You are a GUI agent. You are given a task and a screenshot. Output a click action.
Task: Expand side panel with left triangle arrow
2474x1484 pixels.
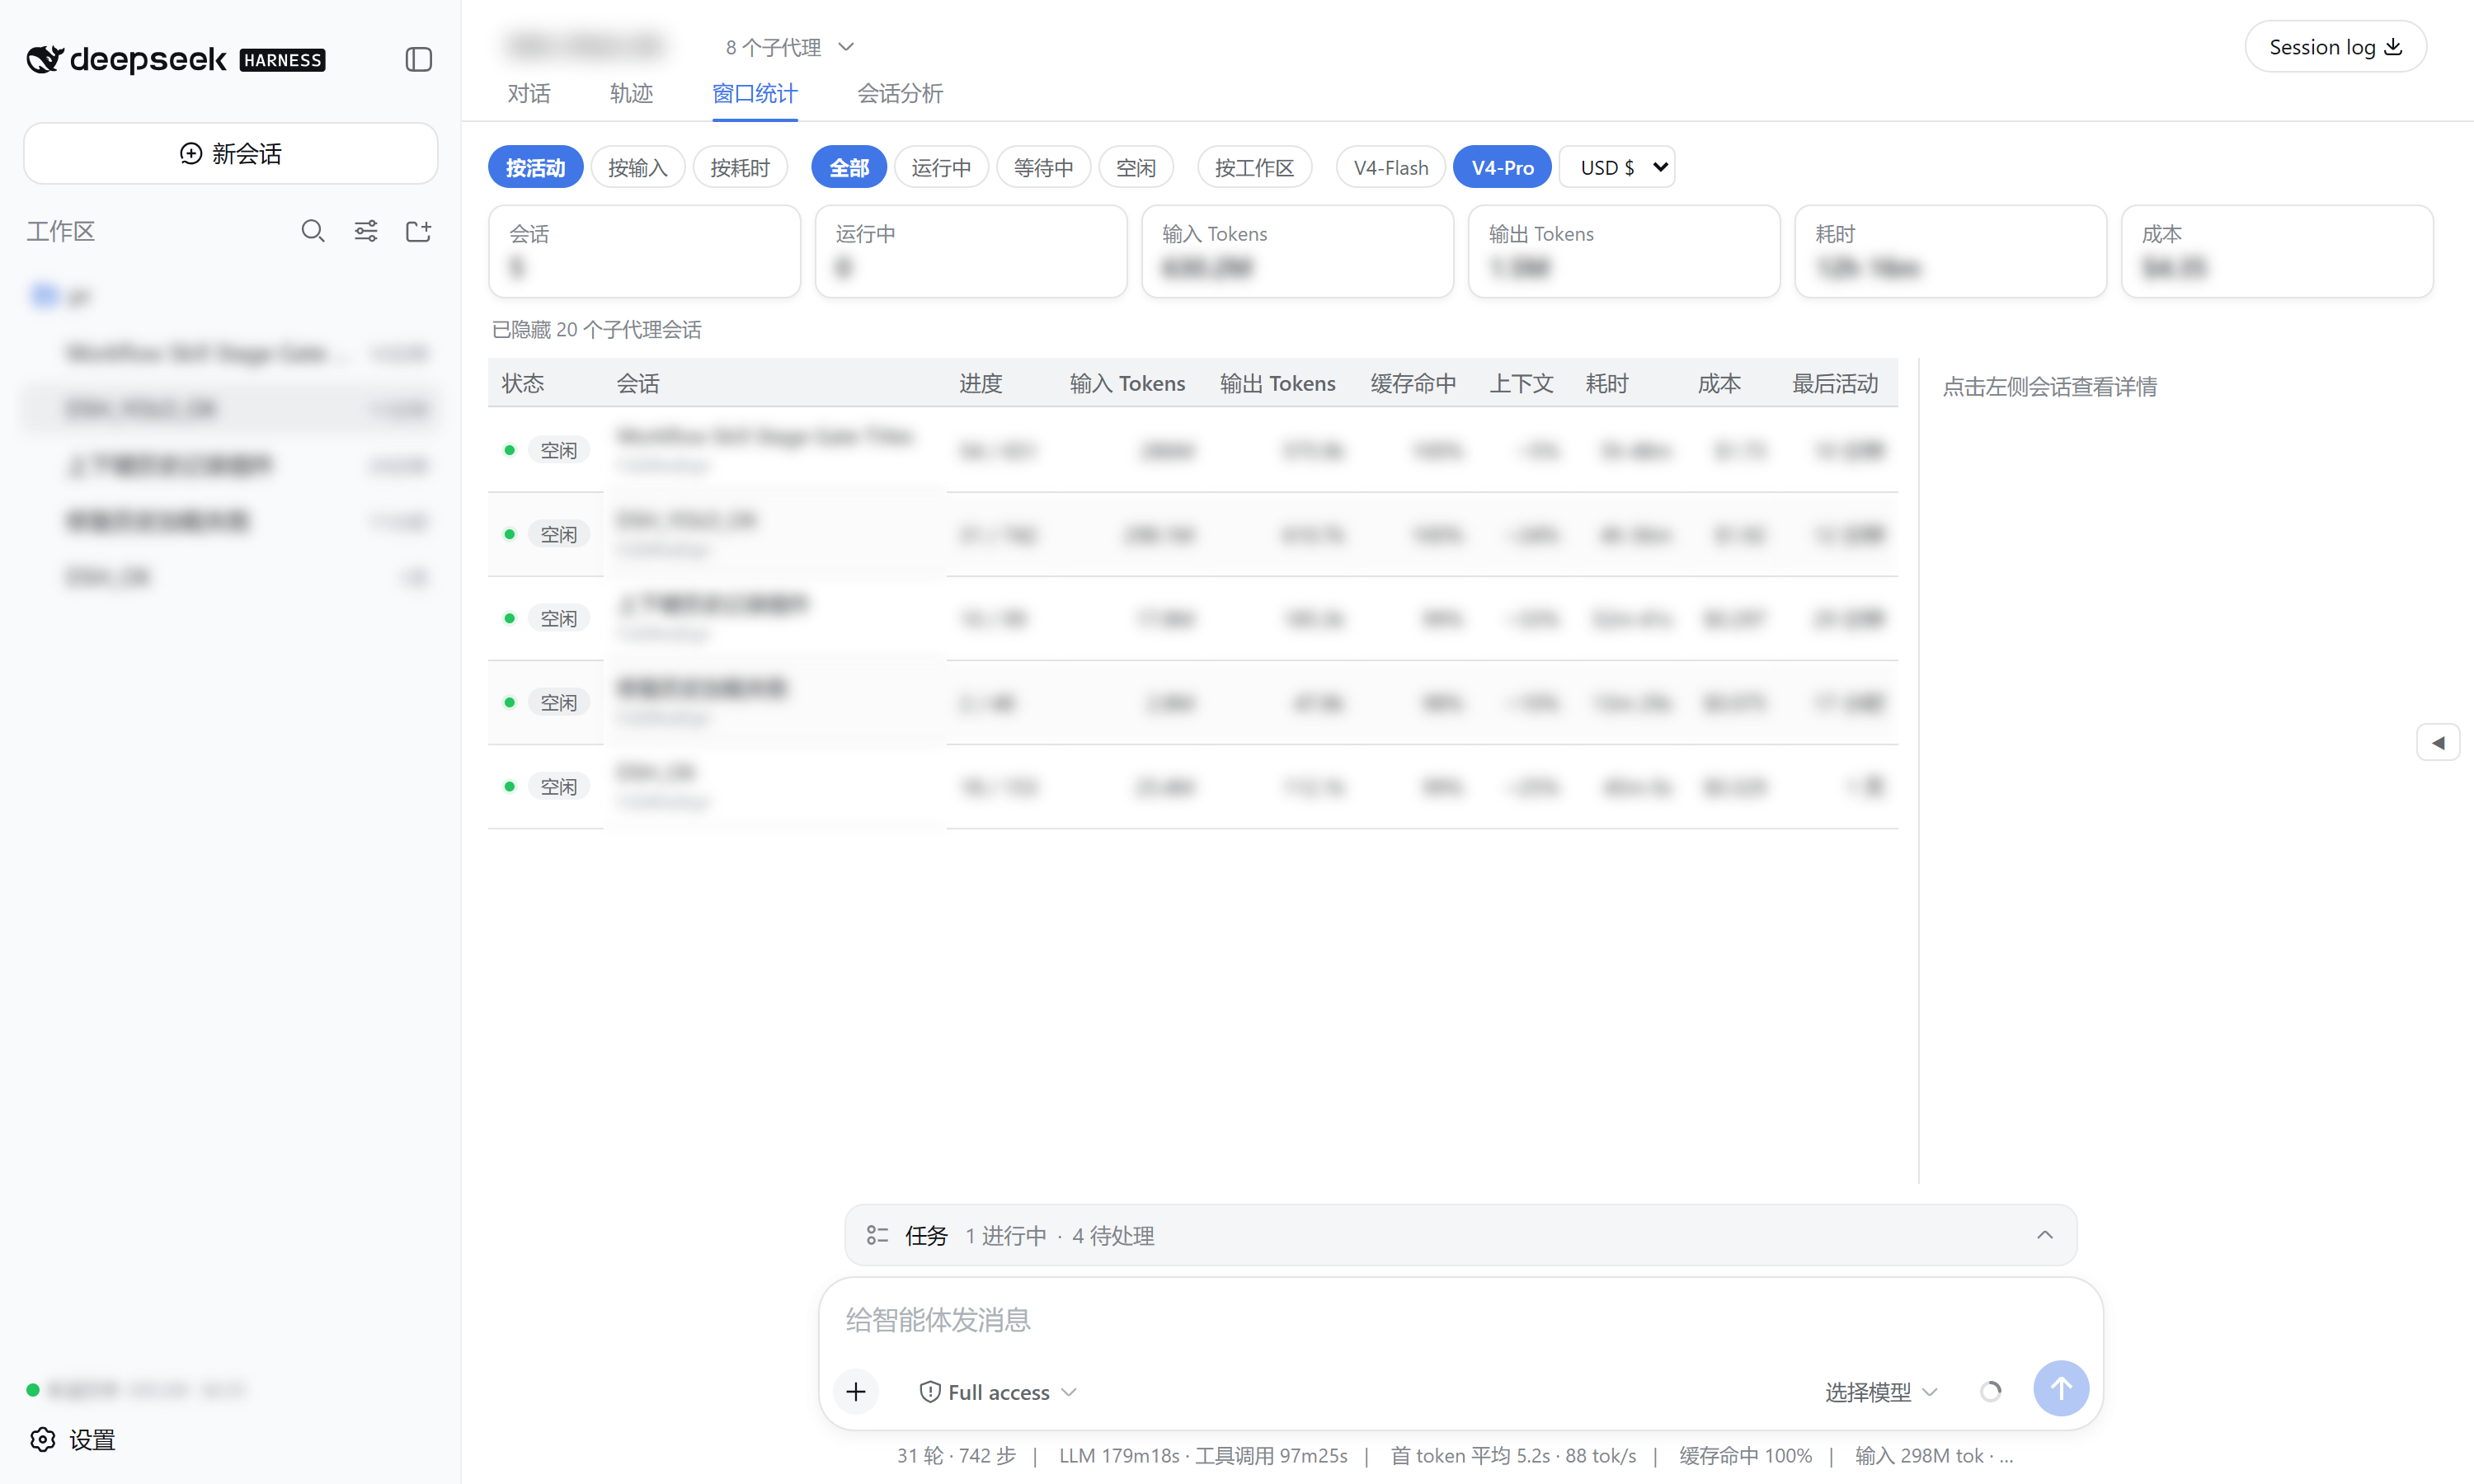tap(2438, 742)
